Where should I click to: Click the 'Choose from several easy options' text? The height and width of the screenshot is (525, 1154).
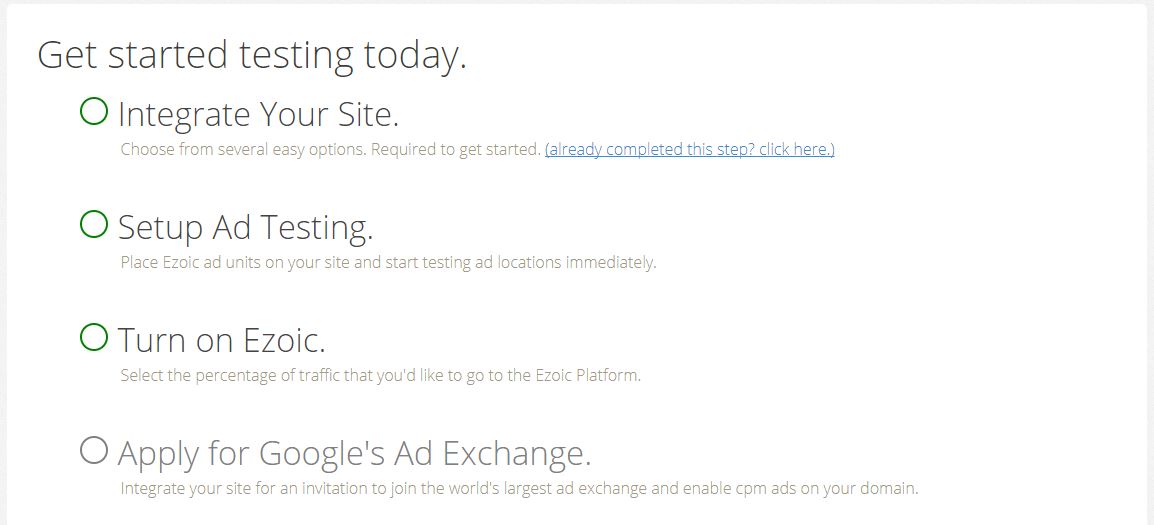(x=243, y=149)
